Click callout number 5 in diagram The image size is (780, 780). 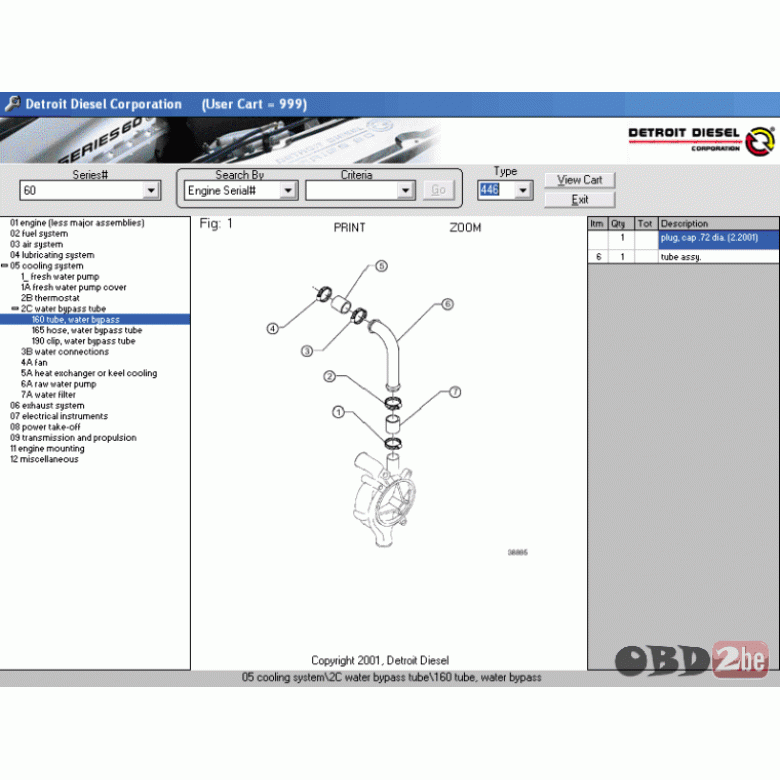click(381, 266)
